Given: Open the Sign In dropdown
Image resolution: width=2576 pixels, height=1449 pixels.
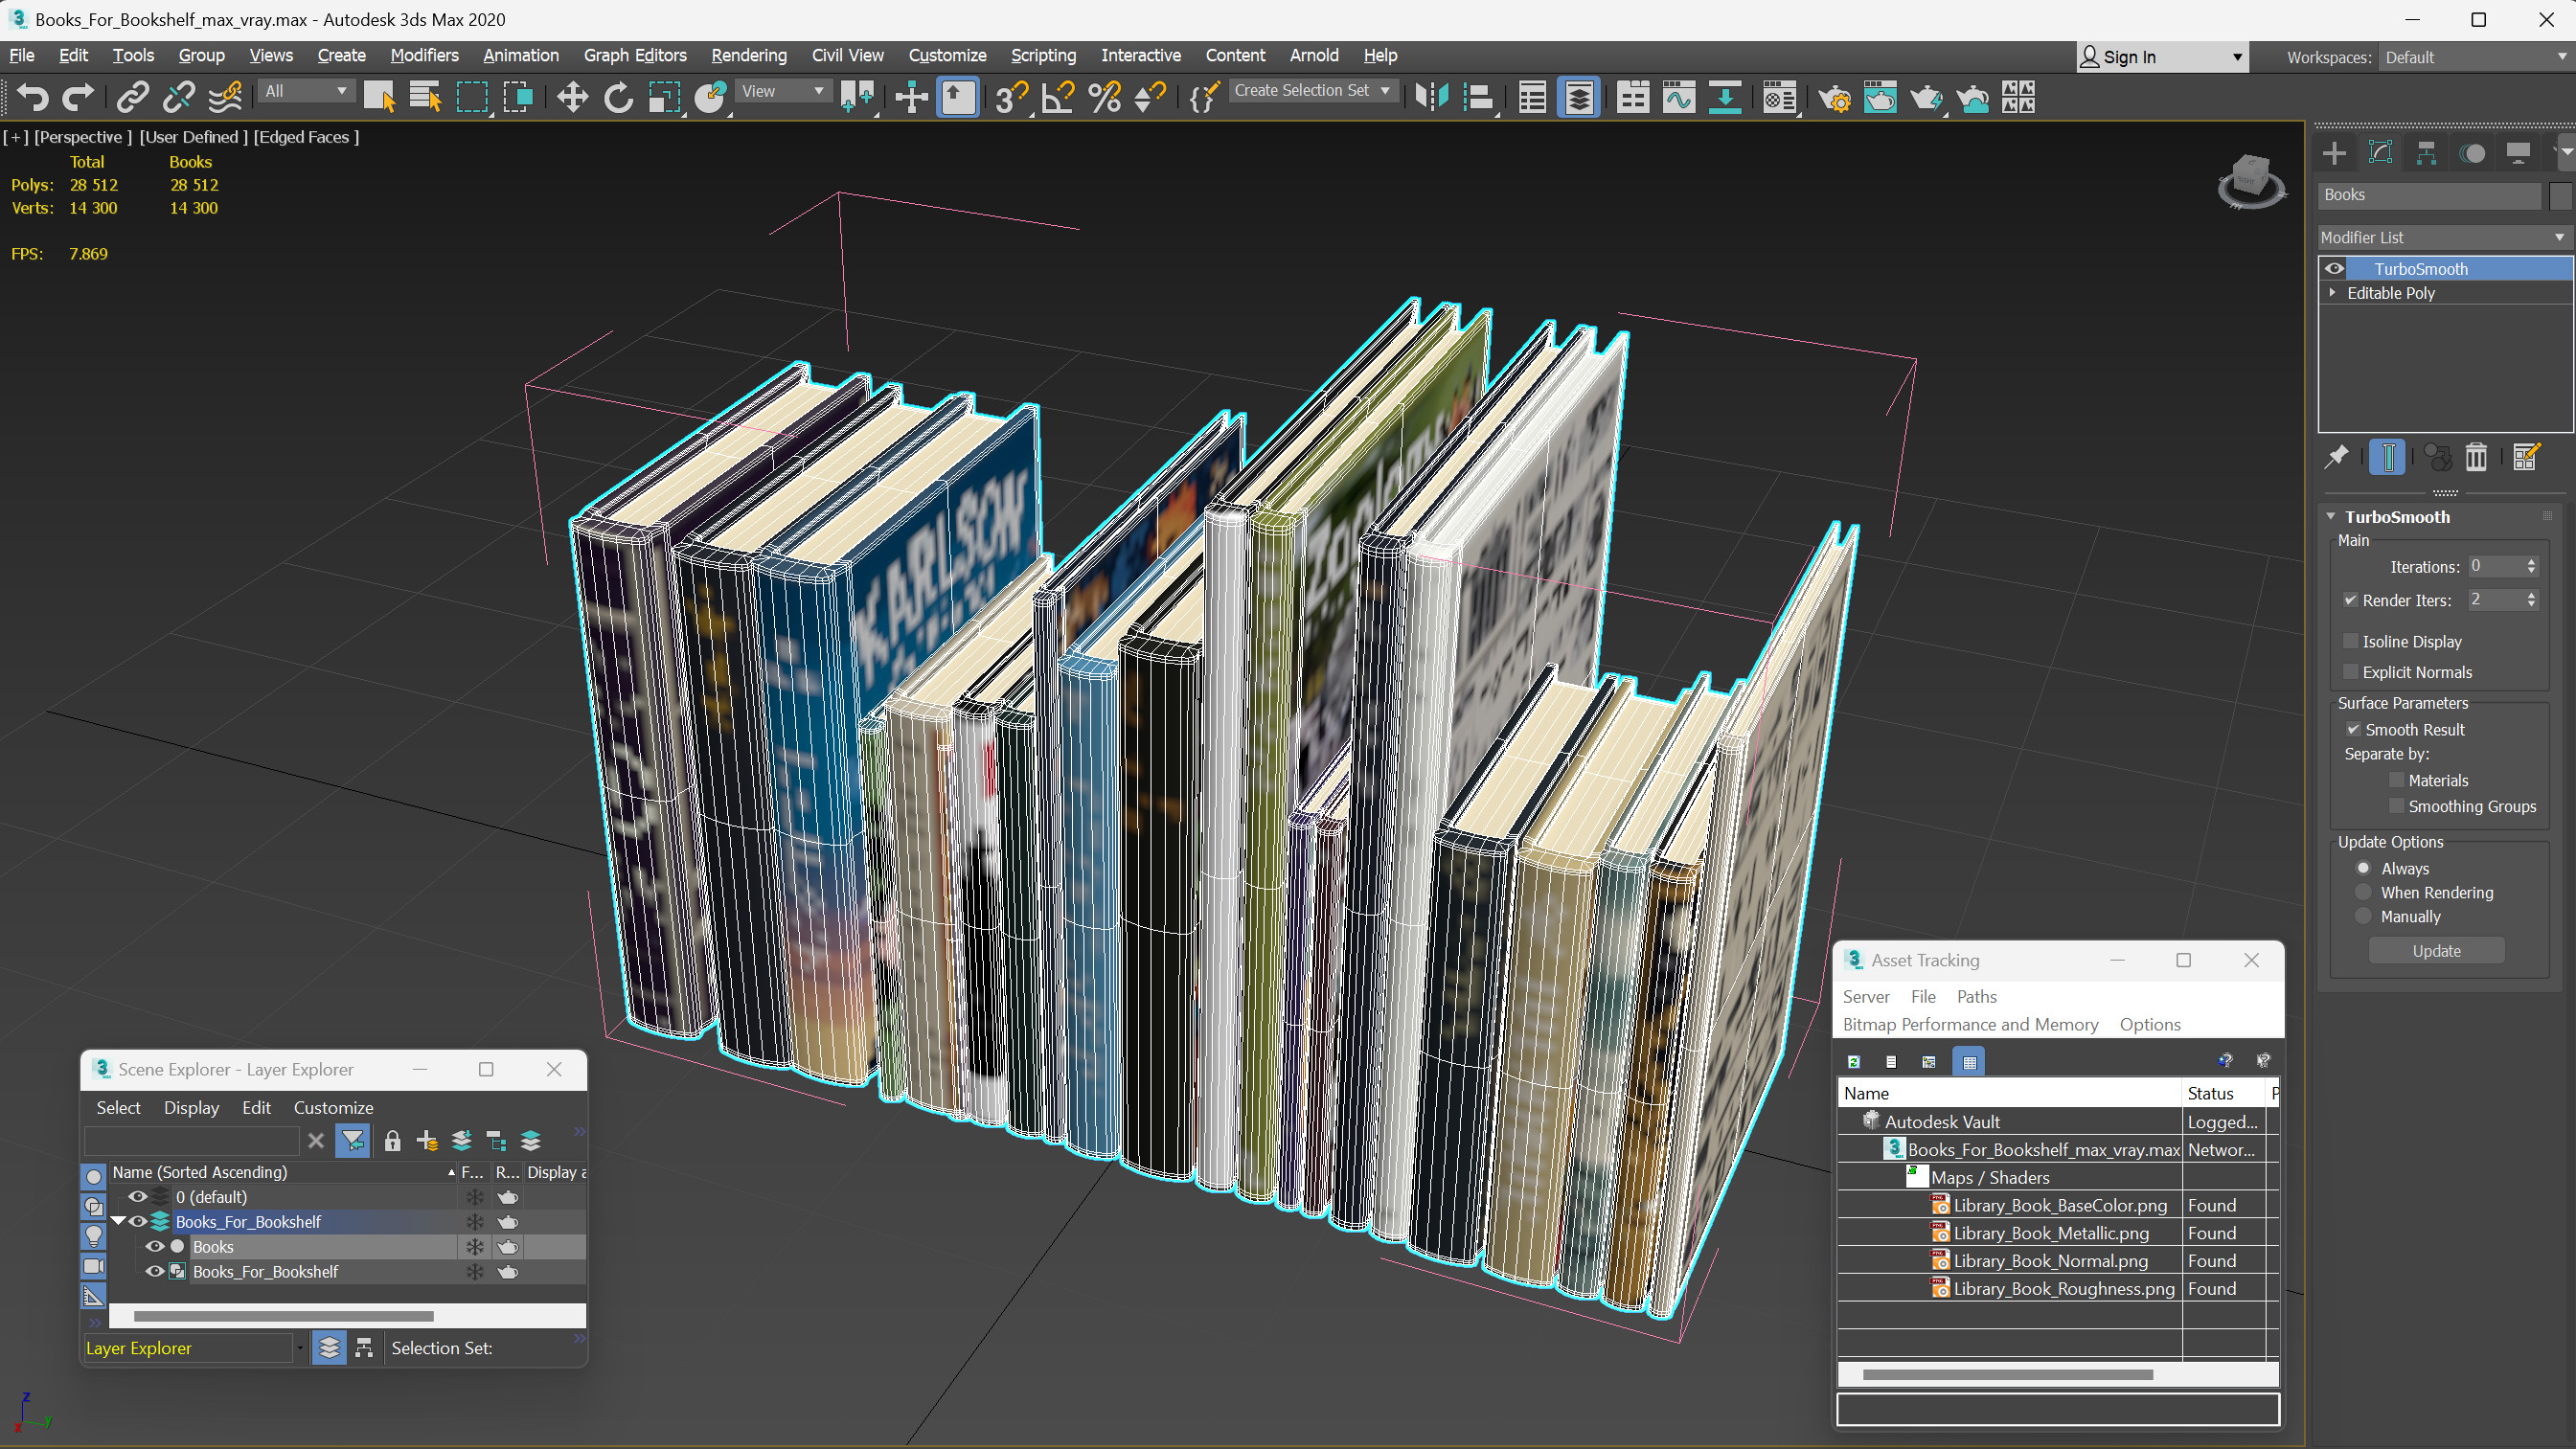Looking at the screenshot, I should coord(2162,57).
